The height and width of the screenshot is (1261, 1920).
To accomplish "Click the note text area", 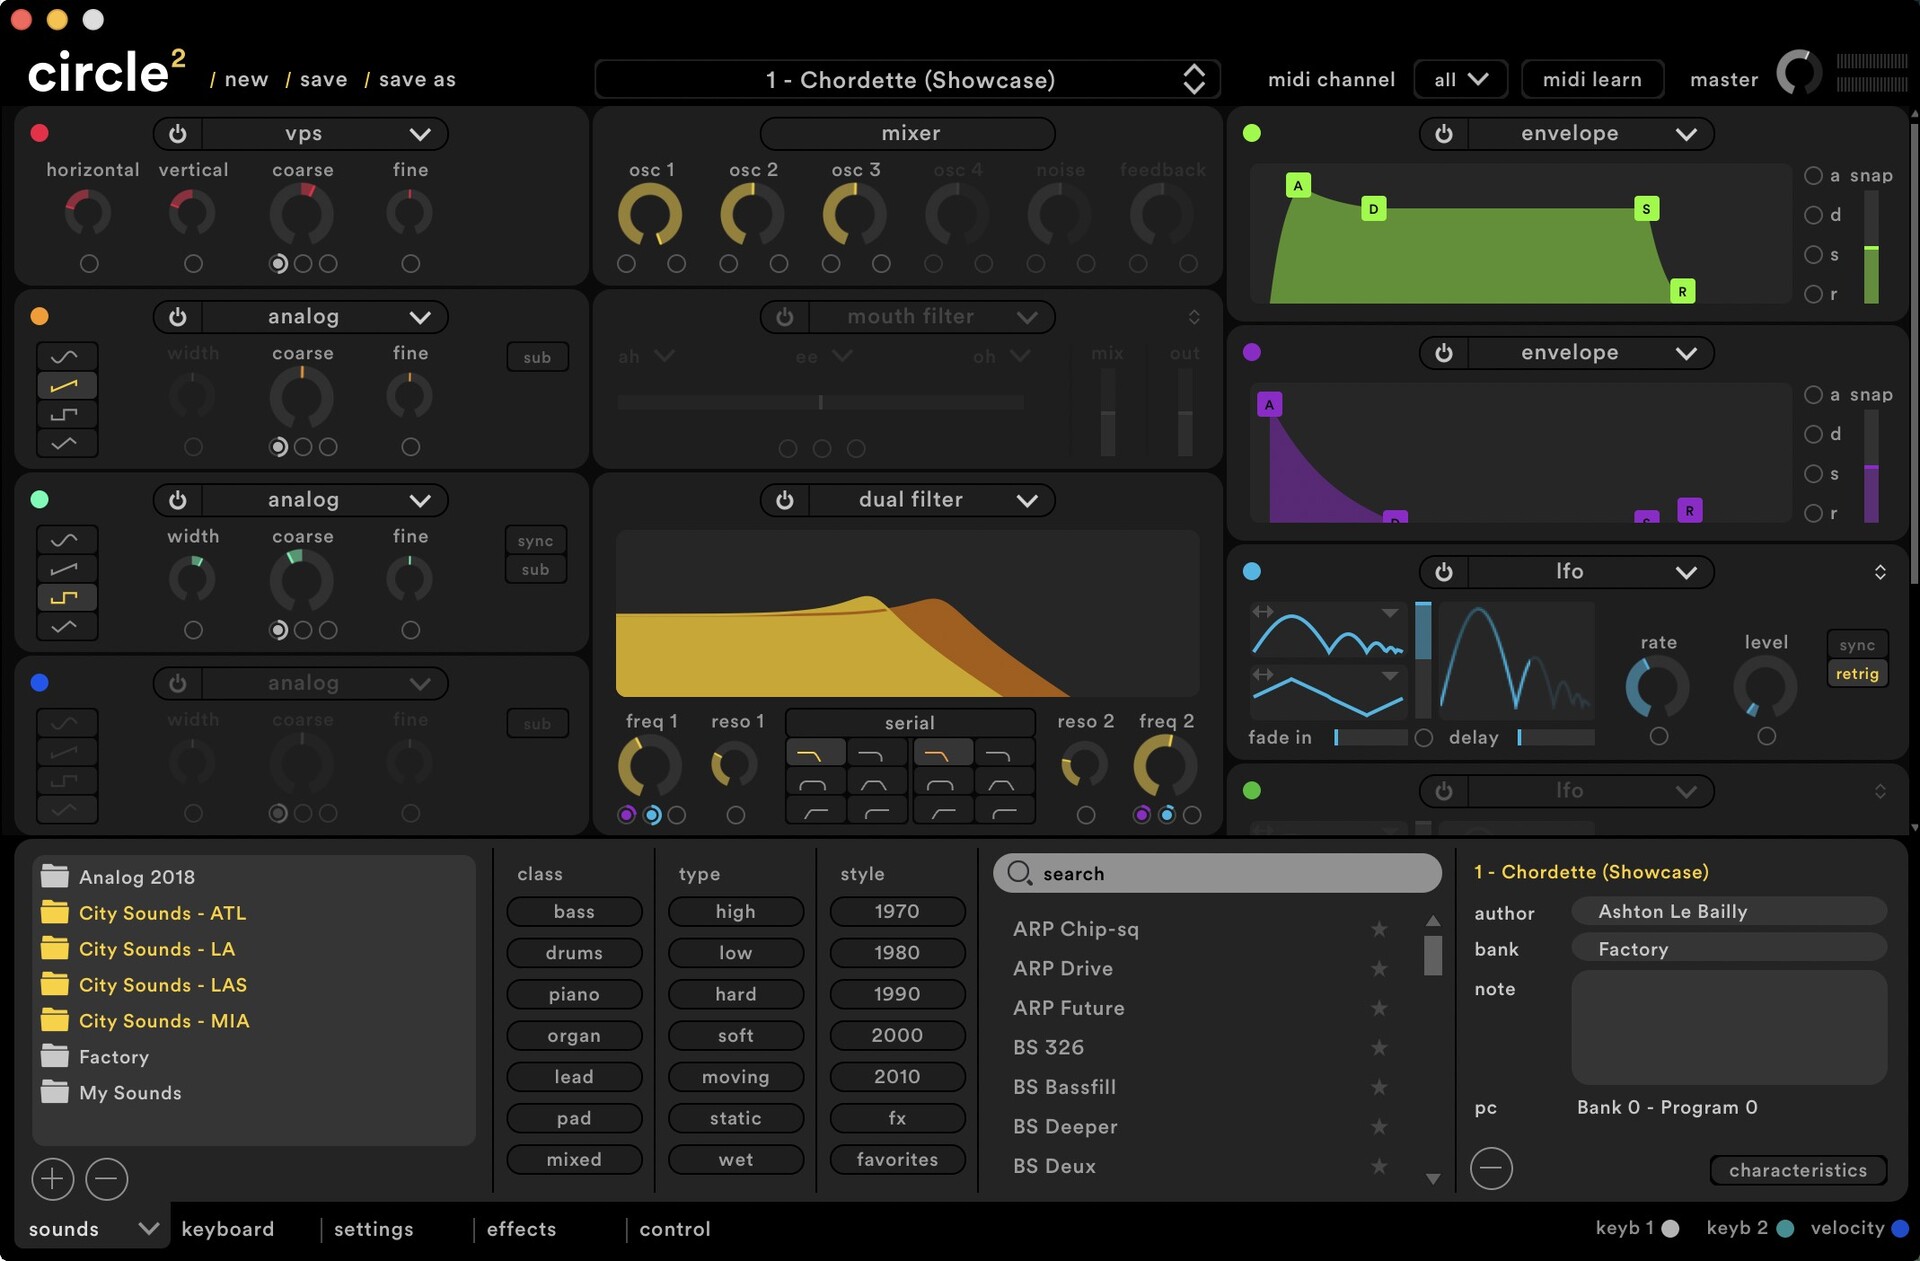I will click(1729, 1027).
